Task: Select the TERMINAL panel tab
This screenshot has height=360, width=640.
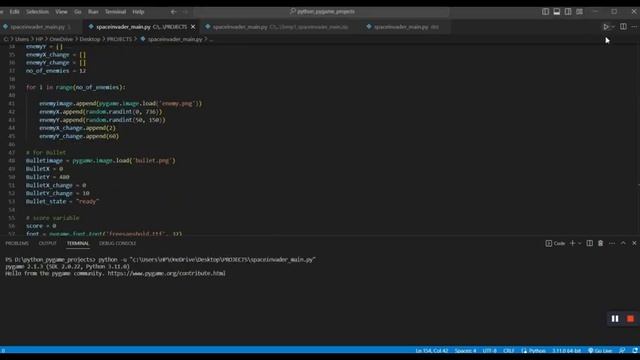Action: [78, 243]
